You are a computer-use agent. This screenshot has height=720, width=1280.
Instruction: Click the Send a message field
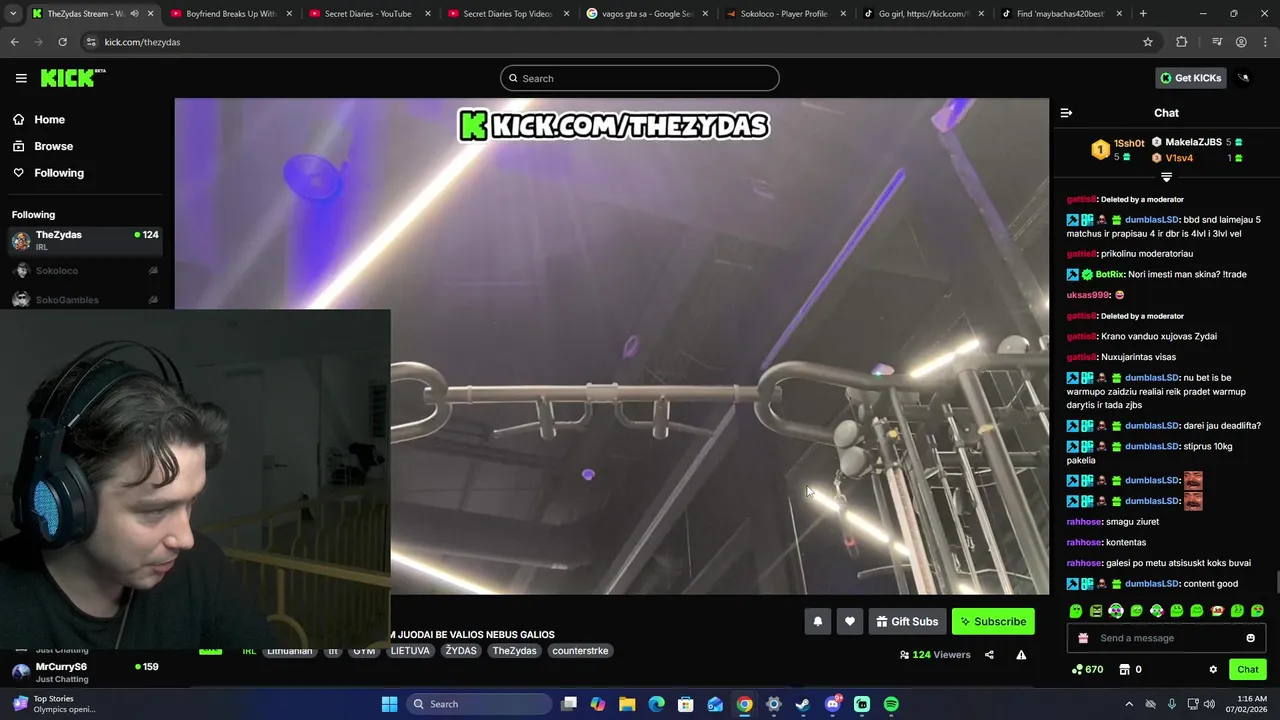tap(1166, 638)
